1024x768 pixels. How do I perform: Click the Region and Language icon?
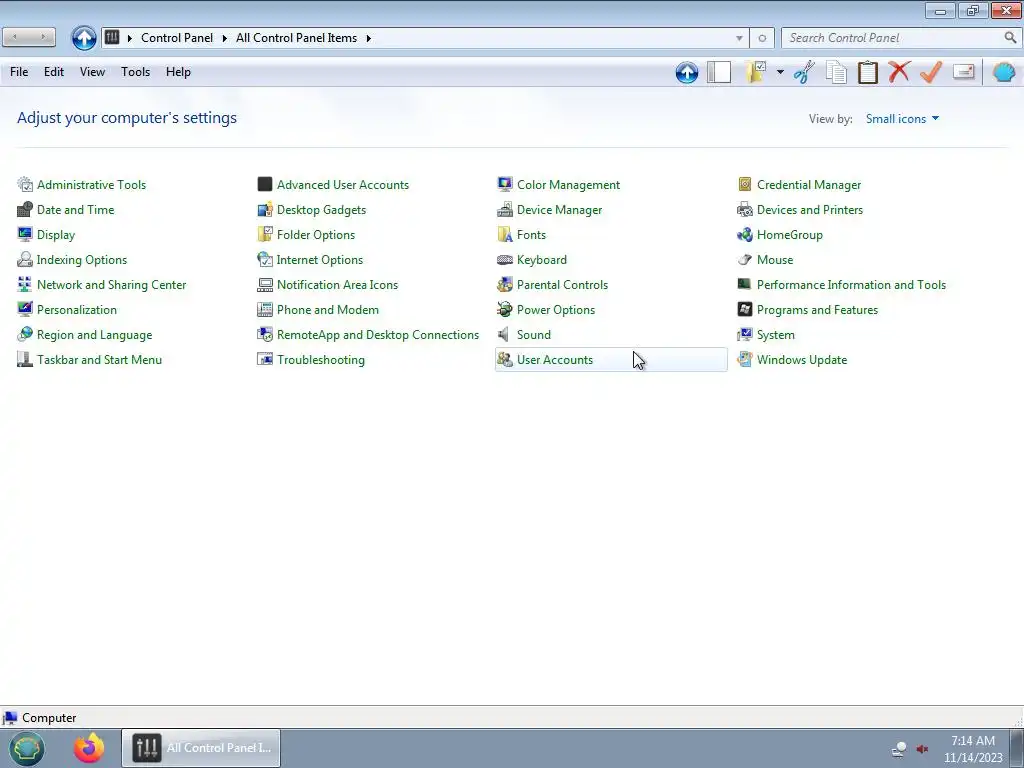(x=25, y=334)
